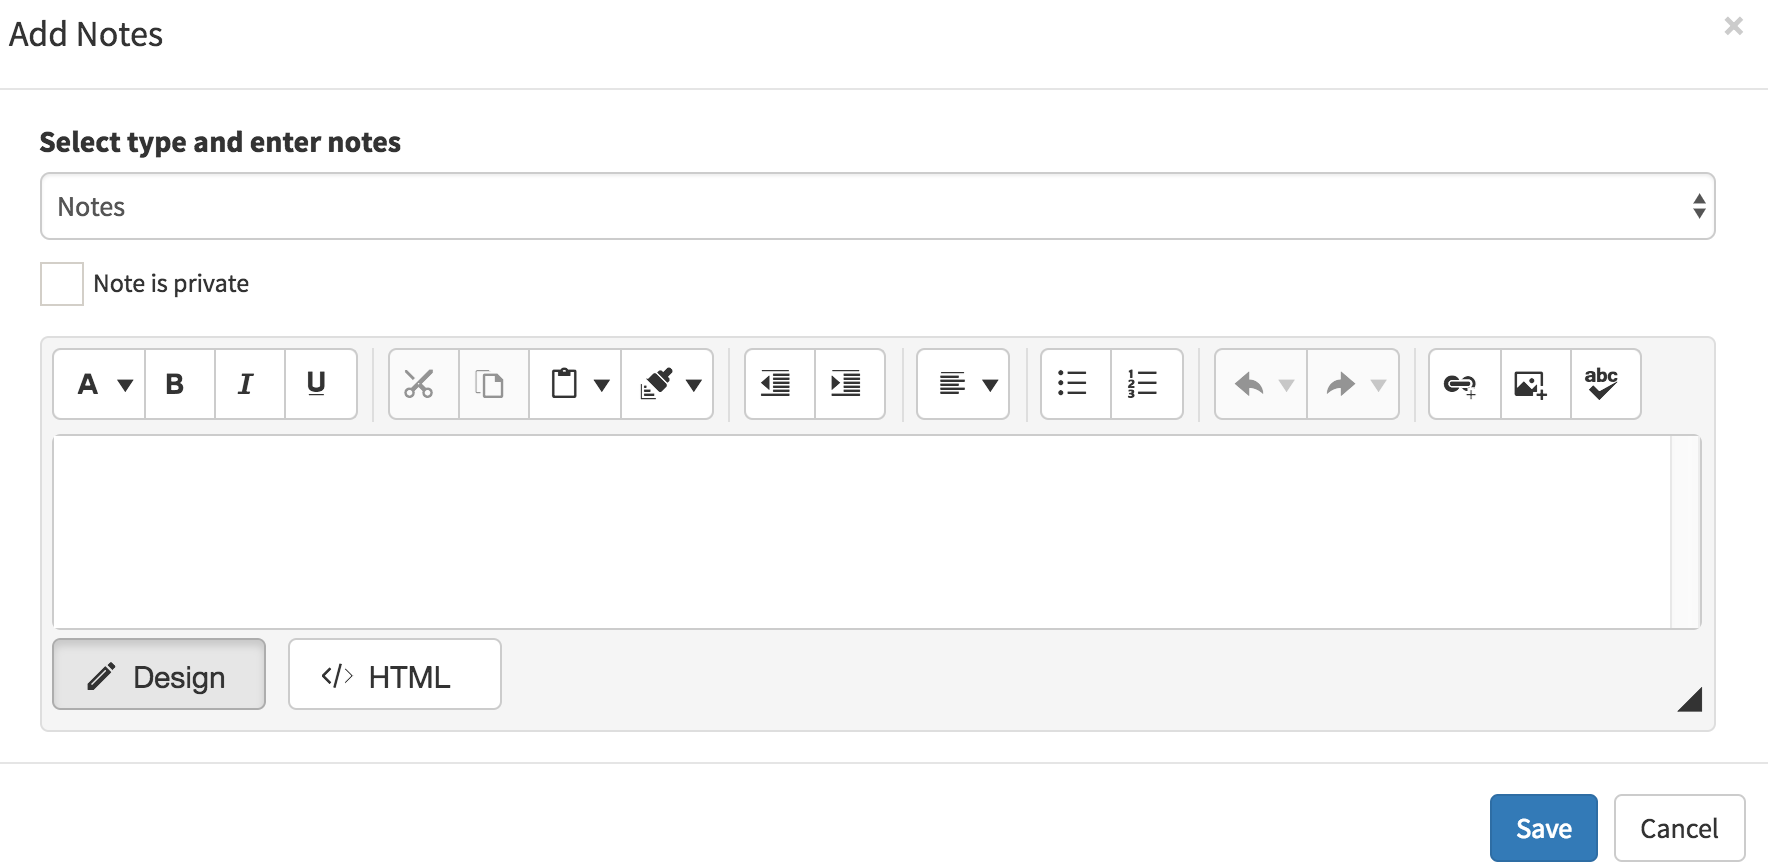
Task: Save the note
Action: [1543, 828]
